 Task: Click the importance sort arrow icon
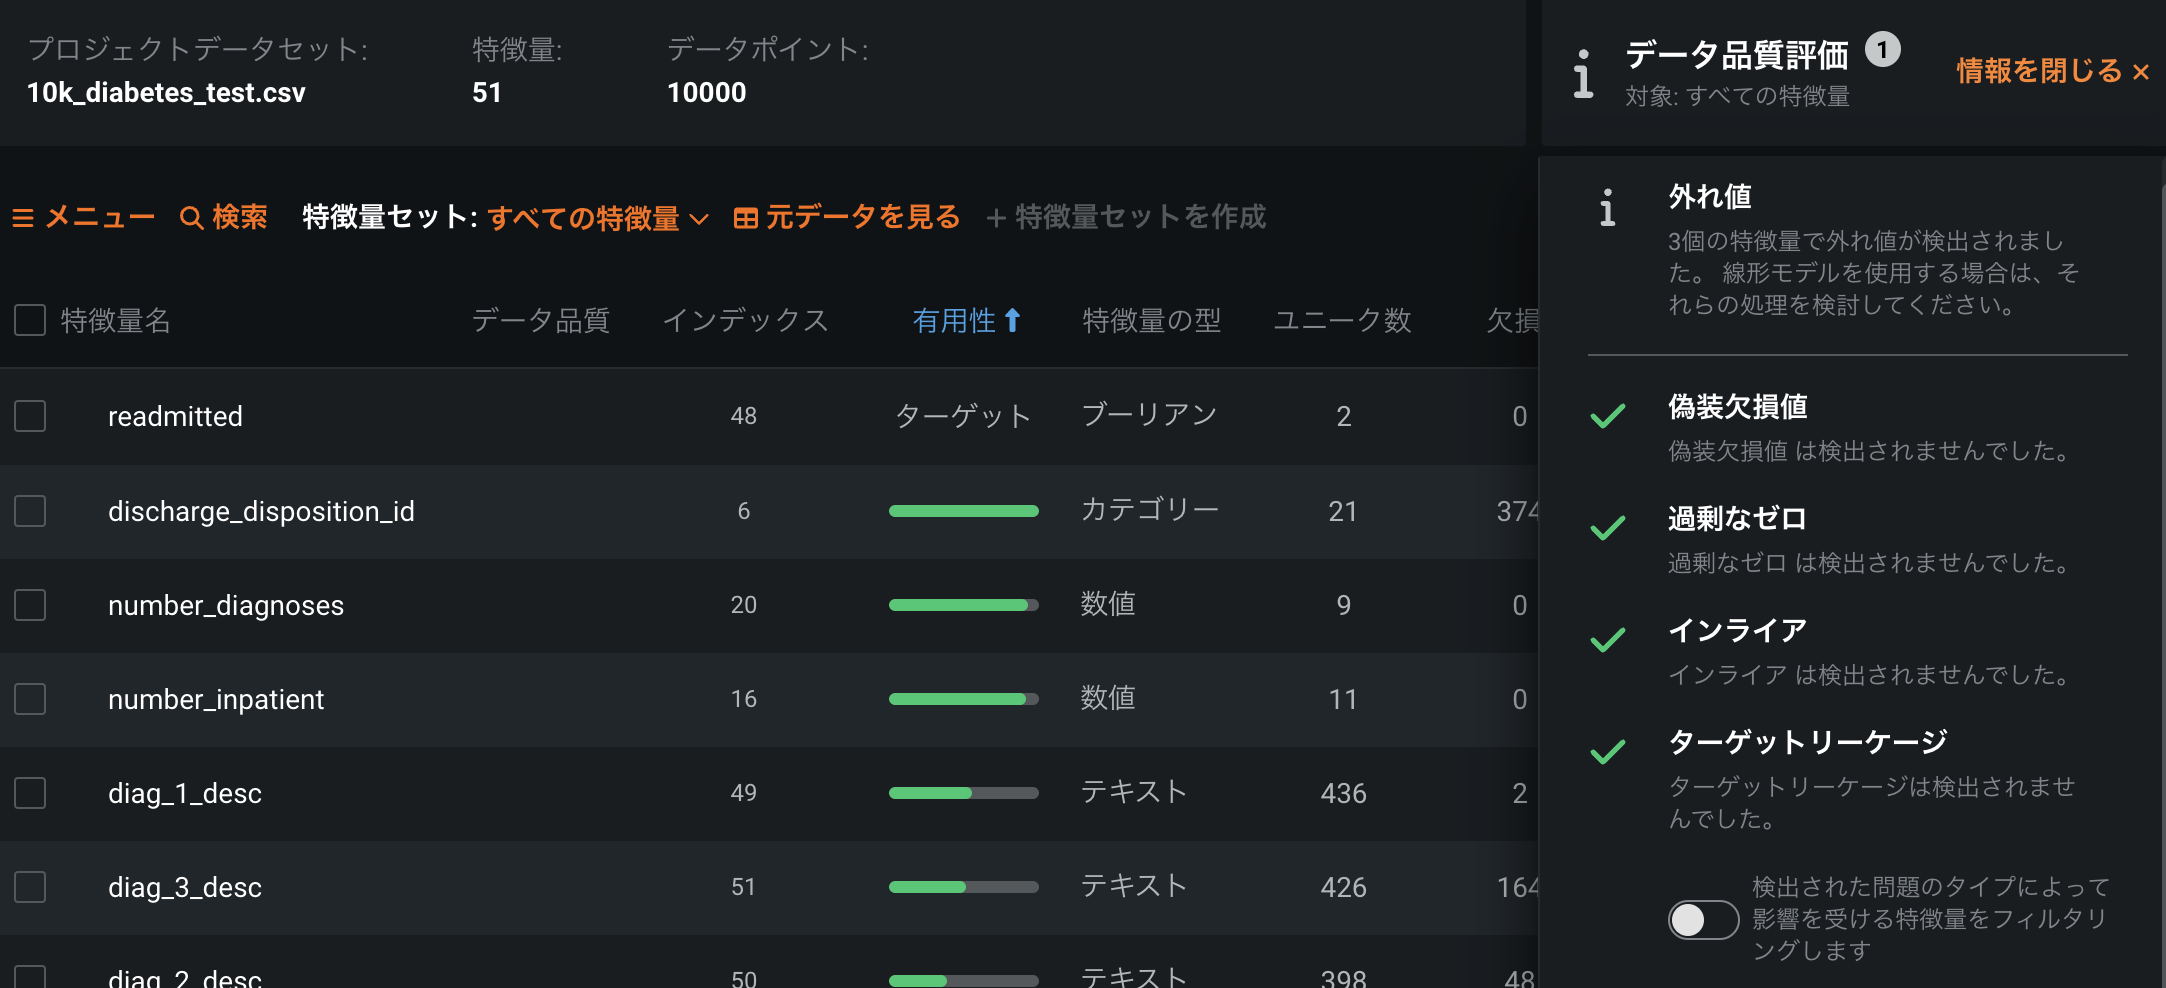1012,320
